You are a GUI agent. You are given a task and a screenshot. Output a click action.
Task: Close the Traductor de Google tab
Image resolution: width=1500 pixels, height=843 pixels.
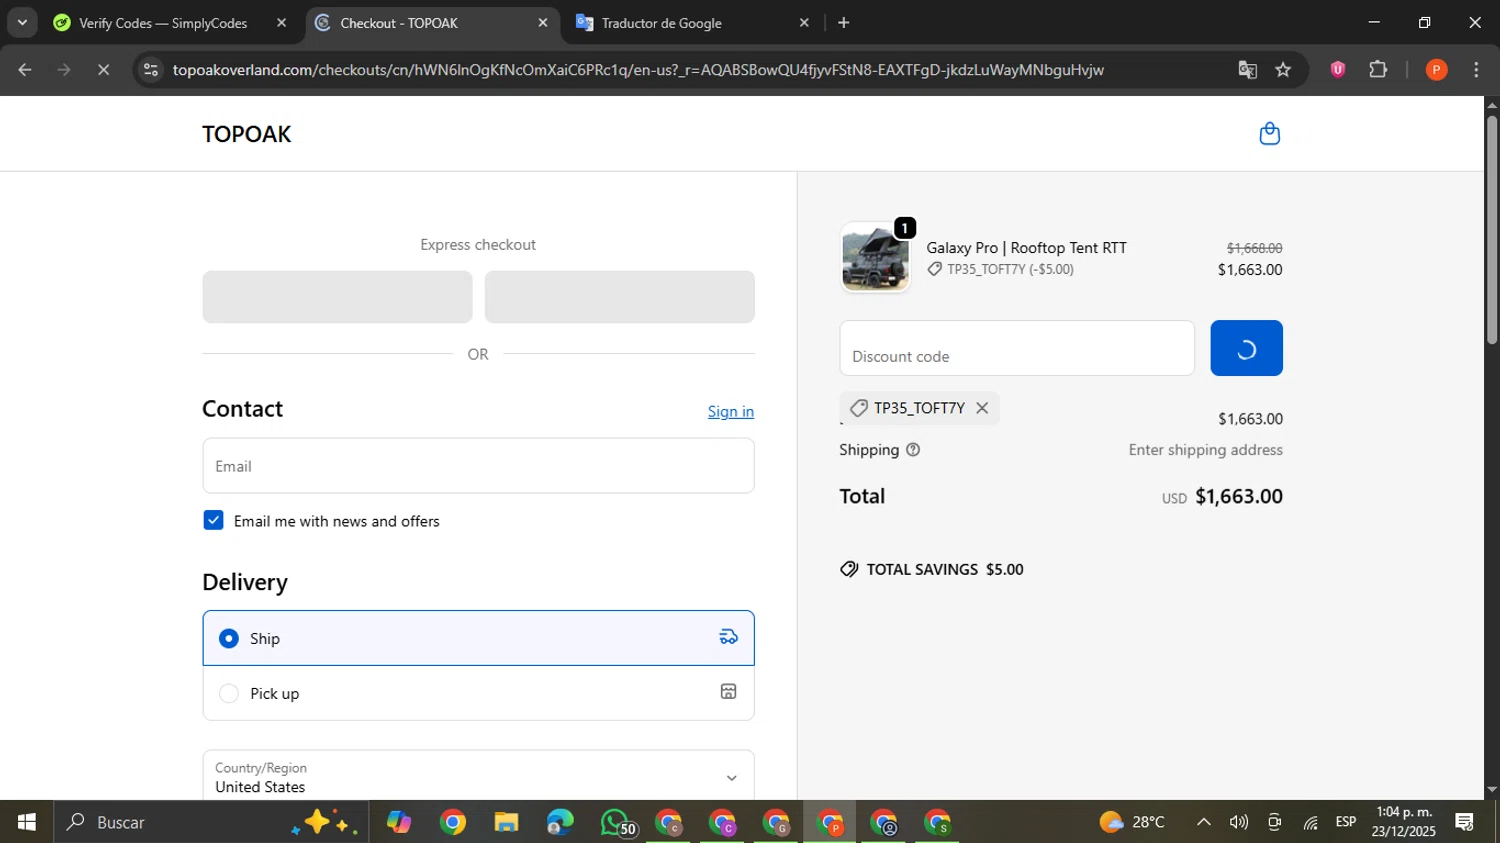(x=804, y=23)
